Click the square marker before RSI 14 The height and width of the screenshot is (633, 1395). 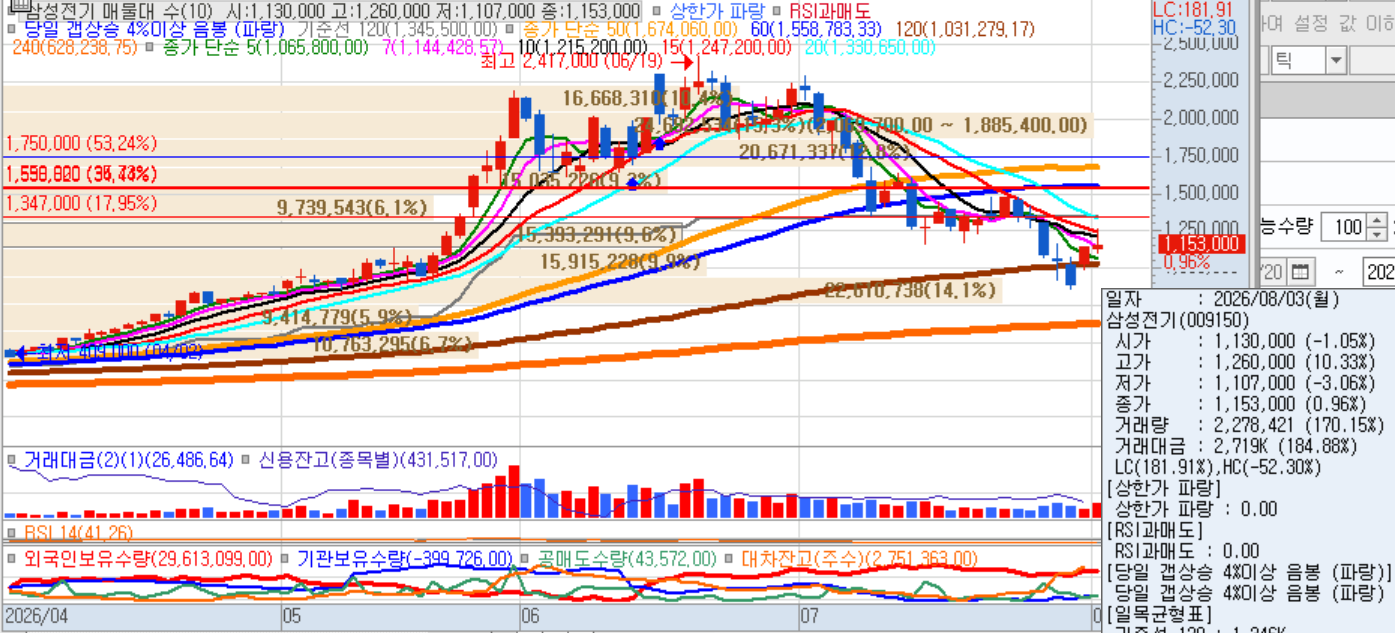point(11,533)
